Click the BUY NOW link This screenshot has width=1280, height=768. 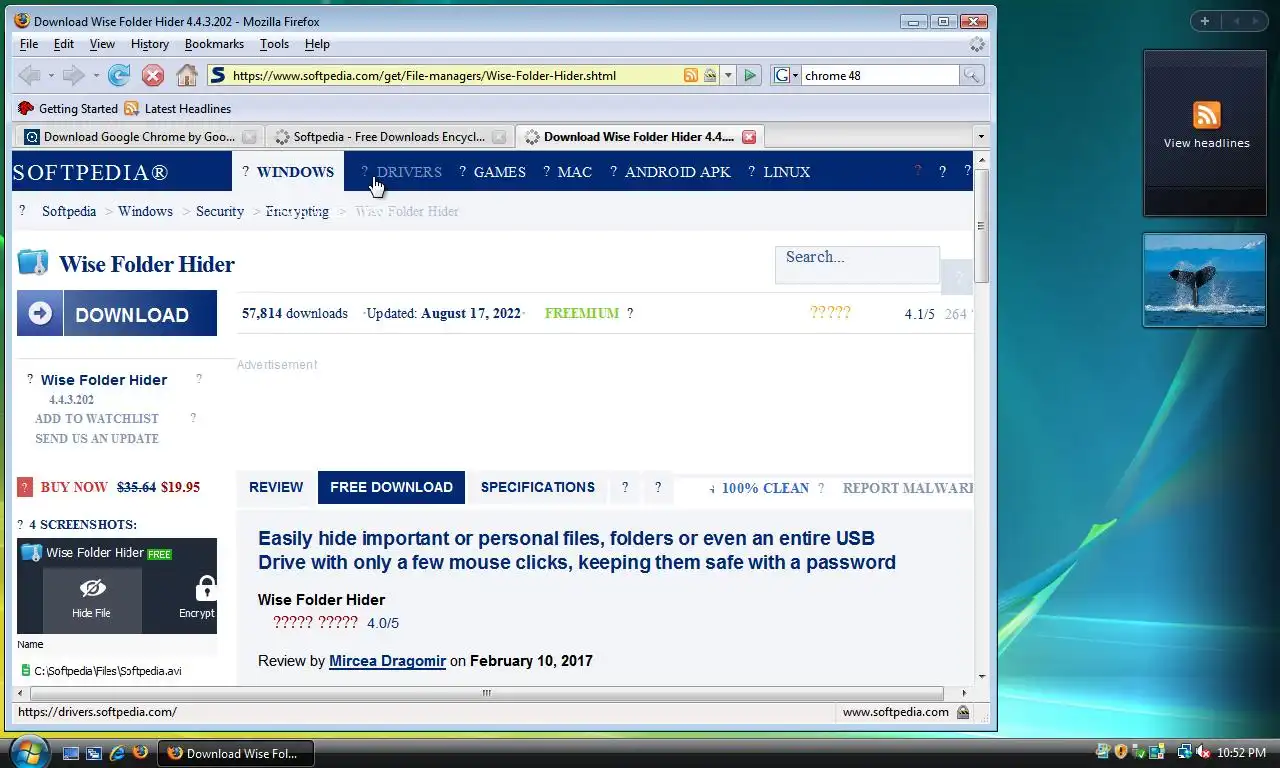point(74,487)
